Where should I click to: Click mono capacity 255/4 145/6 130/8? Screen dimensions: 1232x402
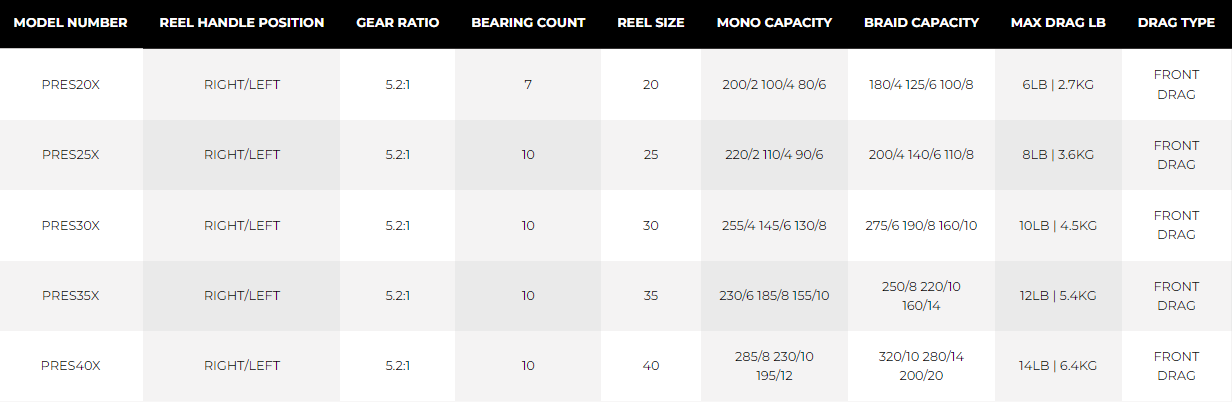click(774, 225)
